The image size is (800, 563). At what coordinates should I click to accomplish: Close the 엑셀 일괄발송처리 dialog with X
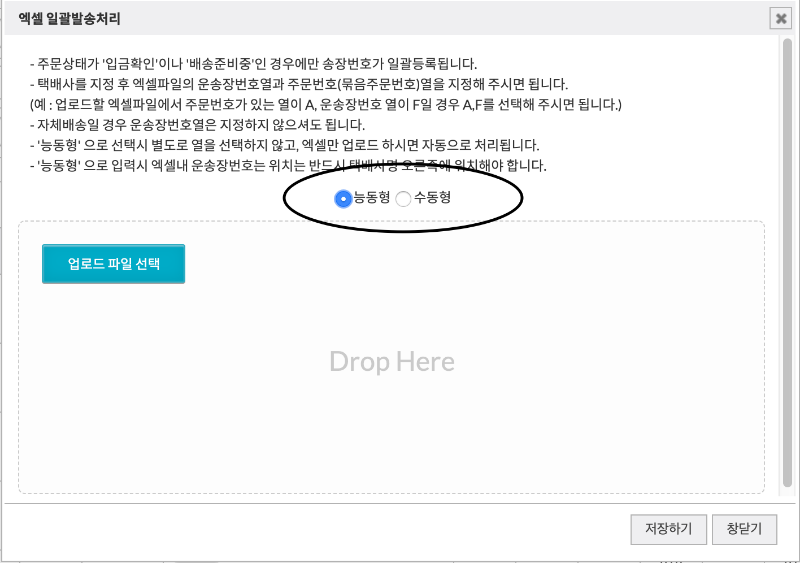tap(781, 19)
